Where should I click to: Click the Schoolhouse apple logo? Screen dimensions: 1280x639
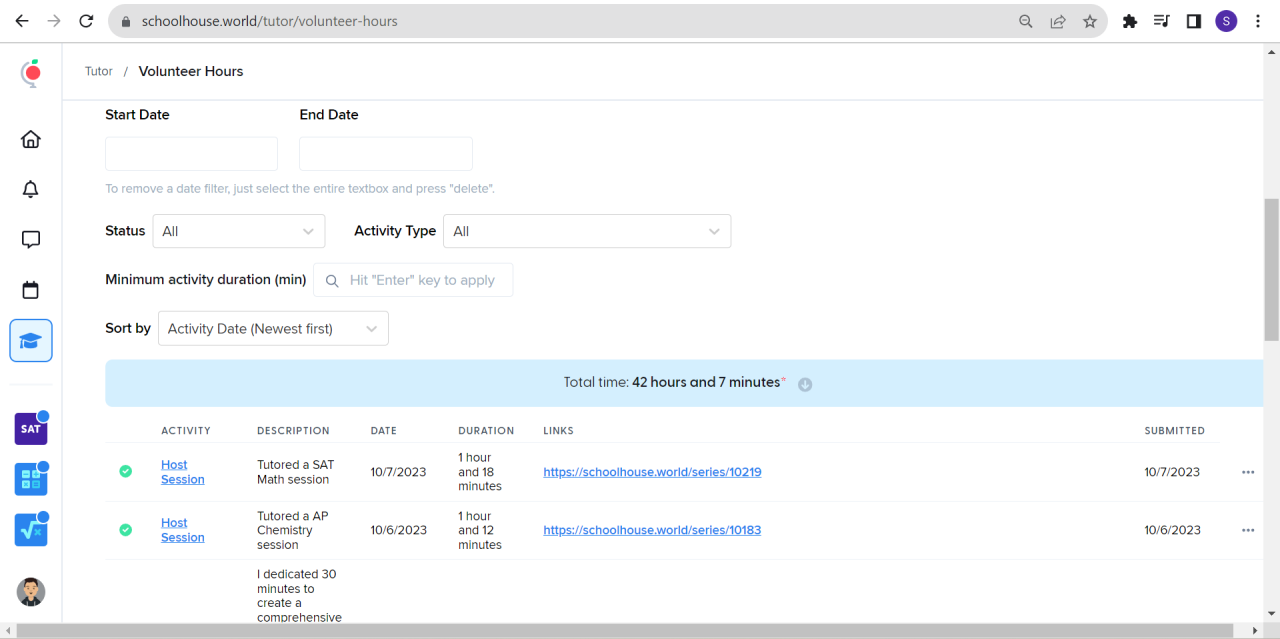[31, 73]
